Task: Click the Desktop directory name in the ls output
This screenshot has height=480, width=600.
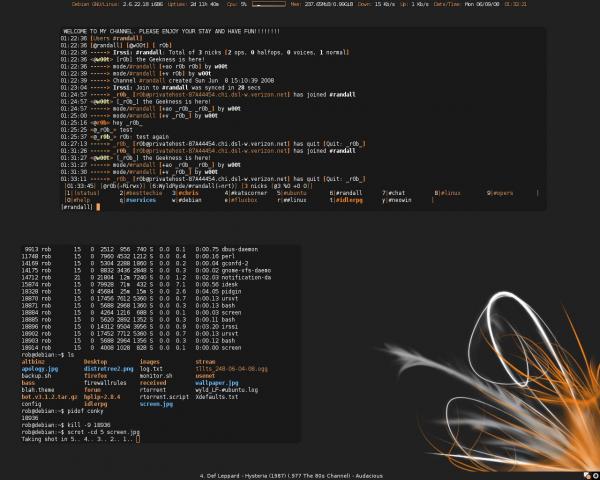Action: tap(95, 362)
